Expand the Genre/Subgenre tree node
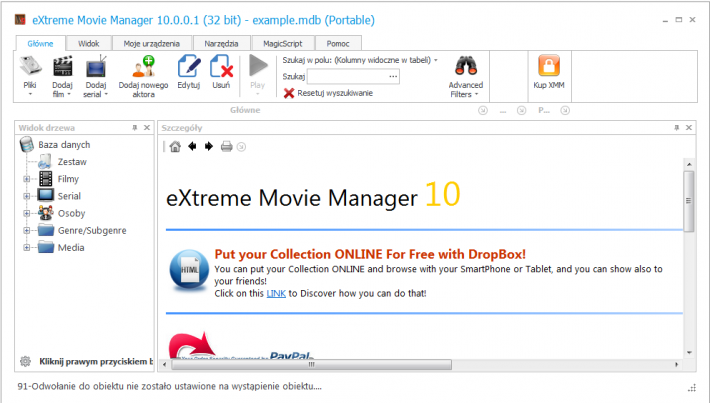 coord(27,230)
